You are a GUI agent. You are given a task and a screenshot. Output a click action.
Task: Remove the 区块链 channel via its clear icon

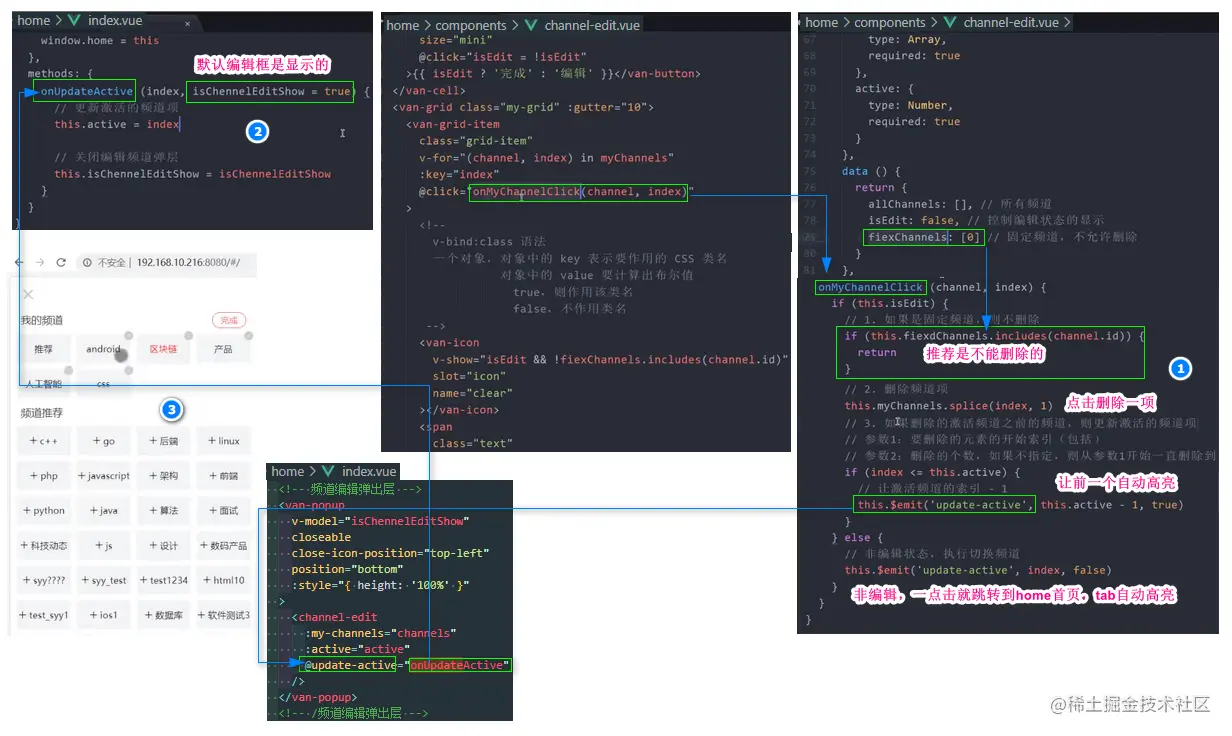189,336
